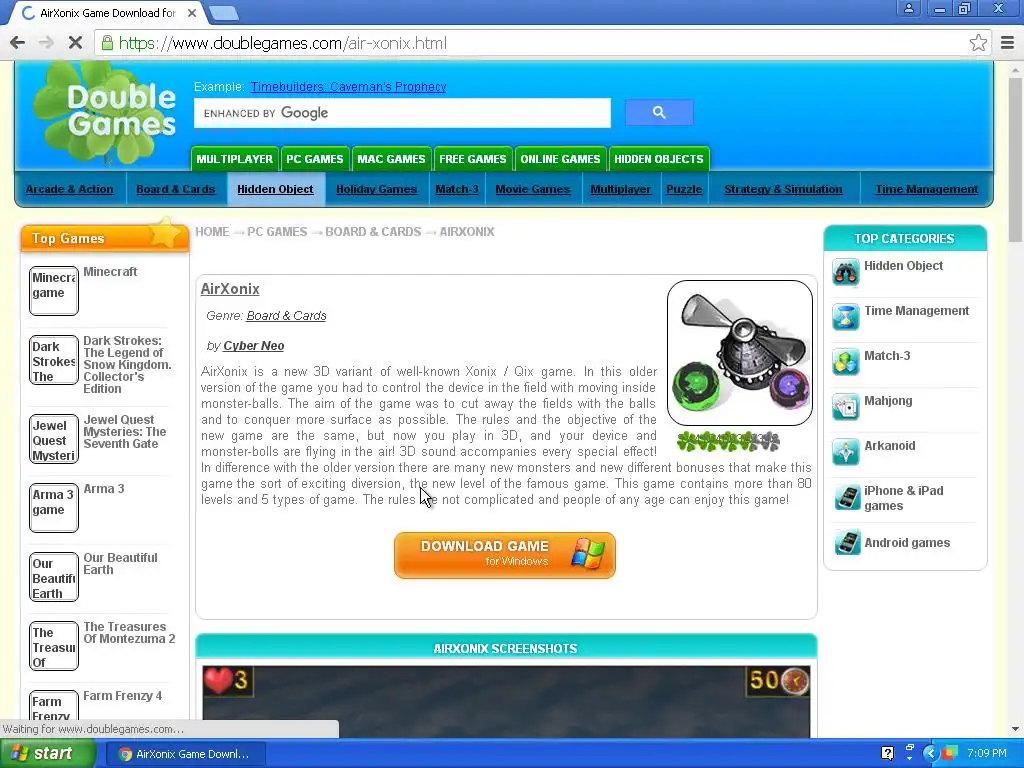The width and height of the screenshot is (1024, 768).
Task: Open the Double Games clover logo
Action: [104, 112]
